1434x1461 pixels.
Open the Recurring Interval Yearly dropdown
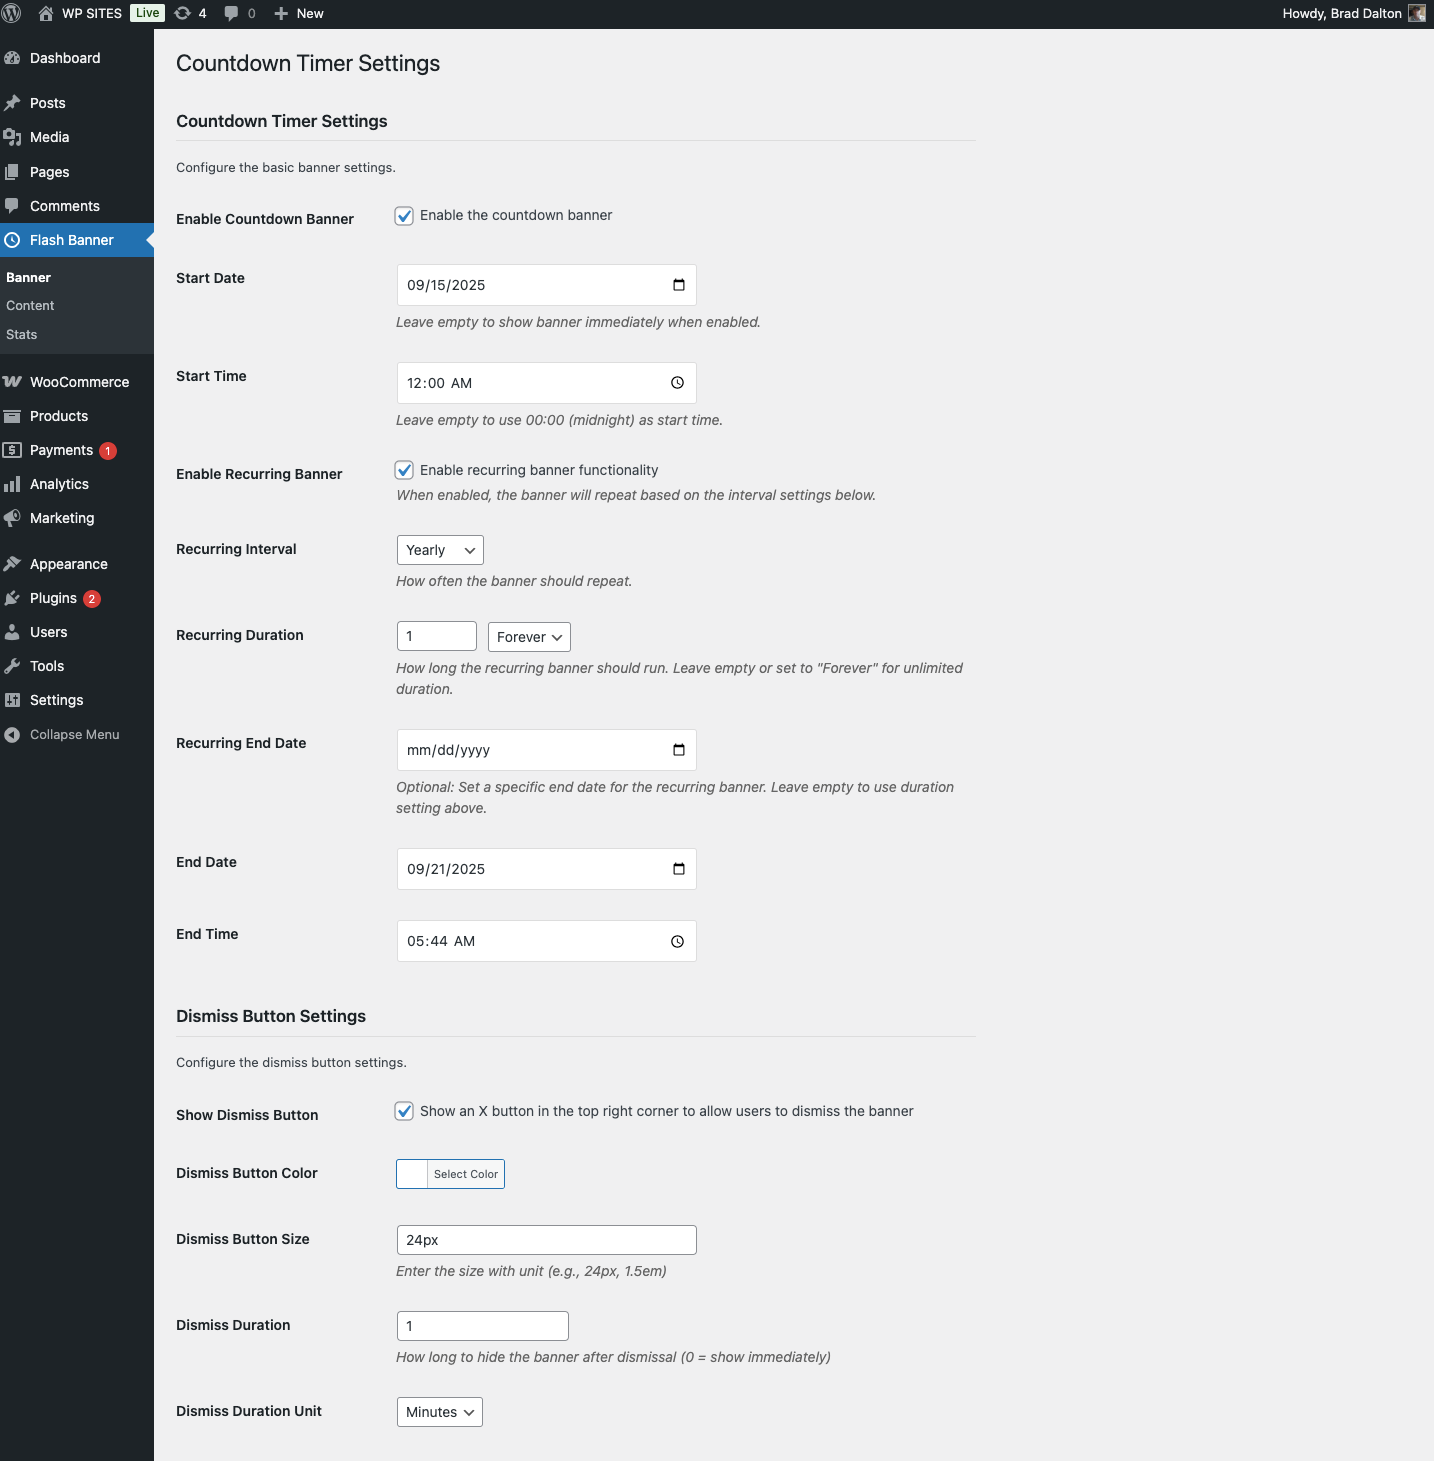[x=440, y=550]
